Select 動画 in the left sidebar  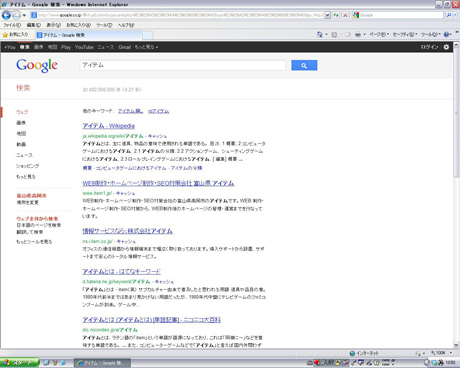point(21,144)
